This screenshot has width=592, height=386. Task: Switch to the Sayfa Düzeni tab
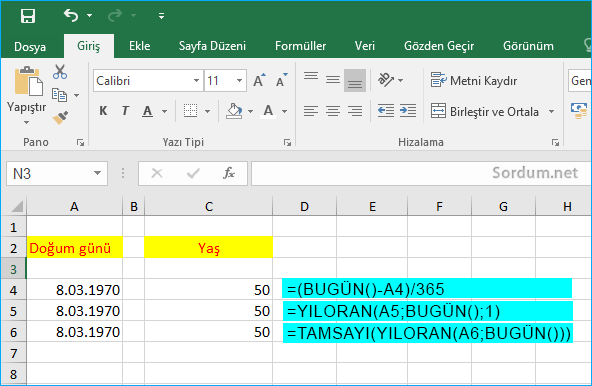[x=212, y=46]
